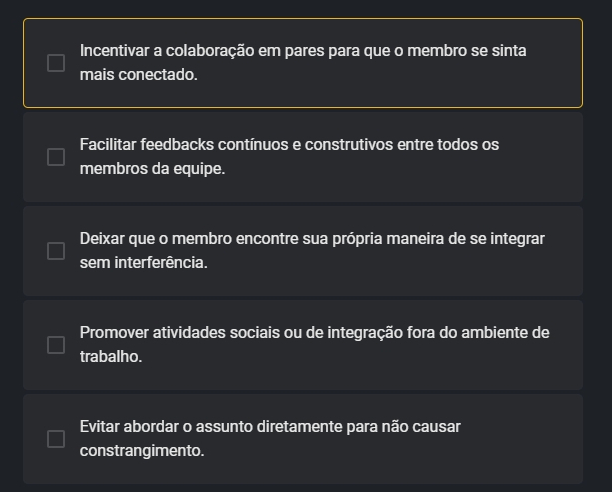
Task: Click the word 'diretamente' in the fifth option
Action: click(299, 427)
